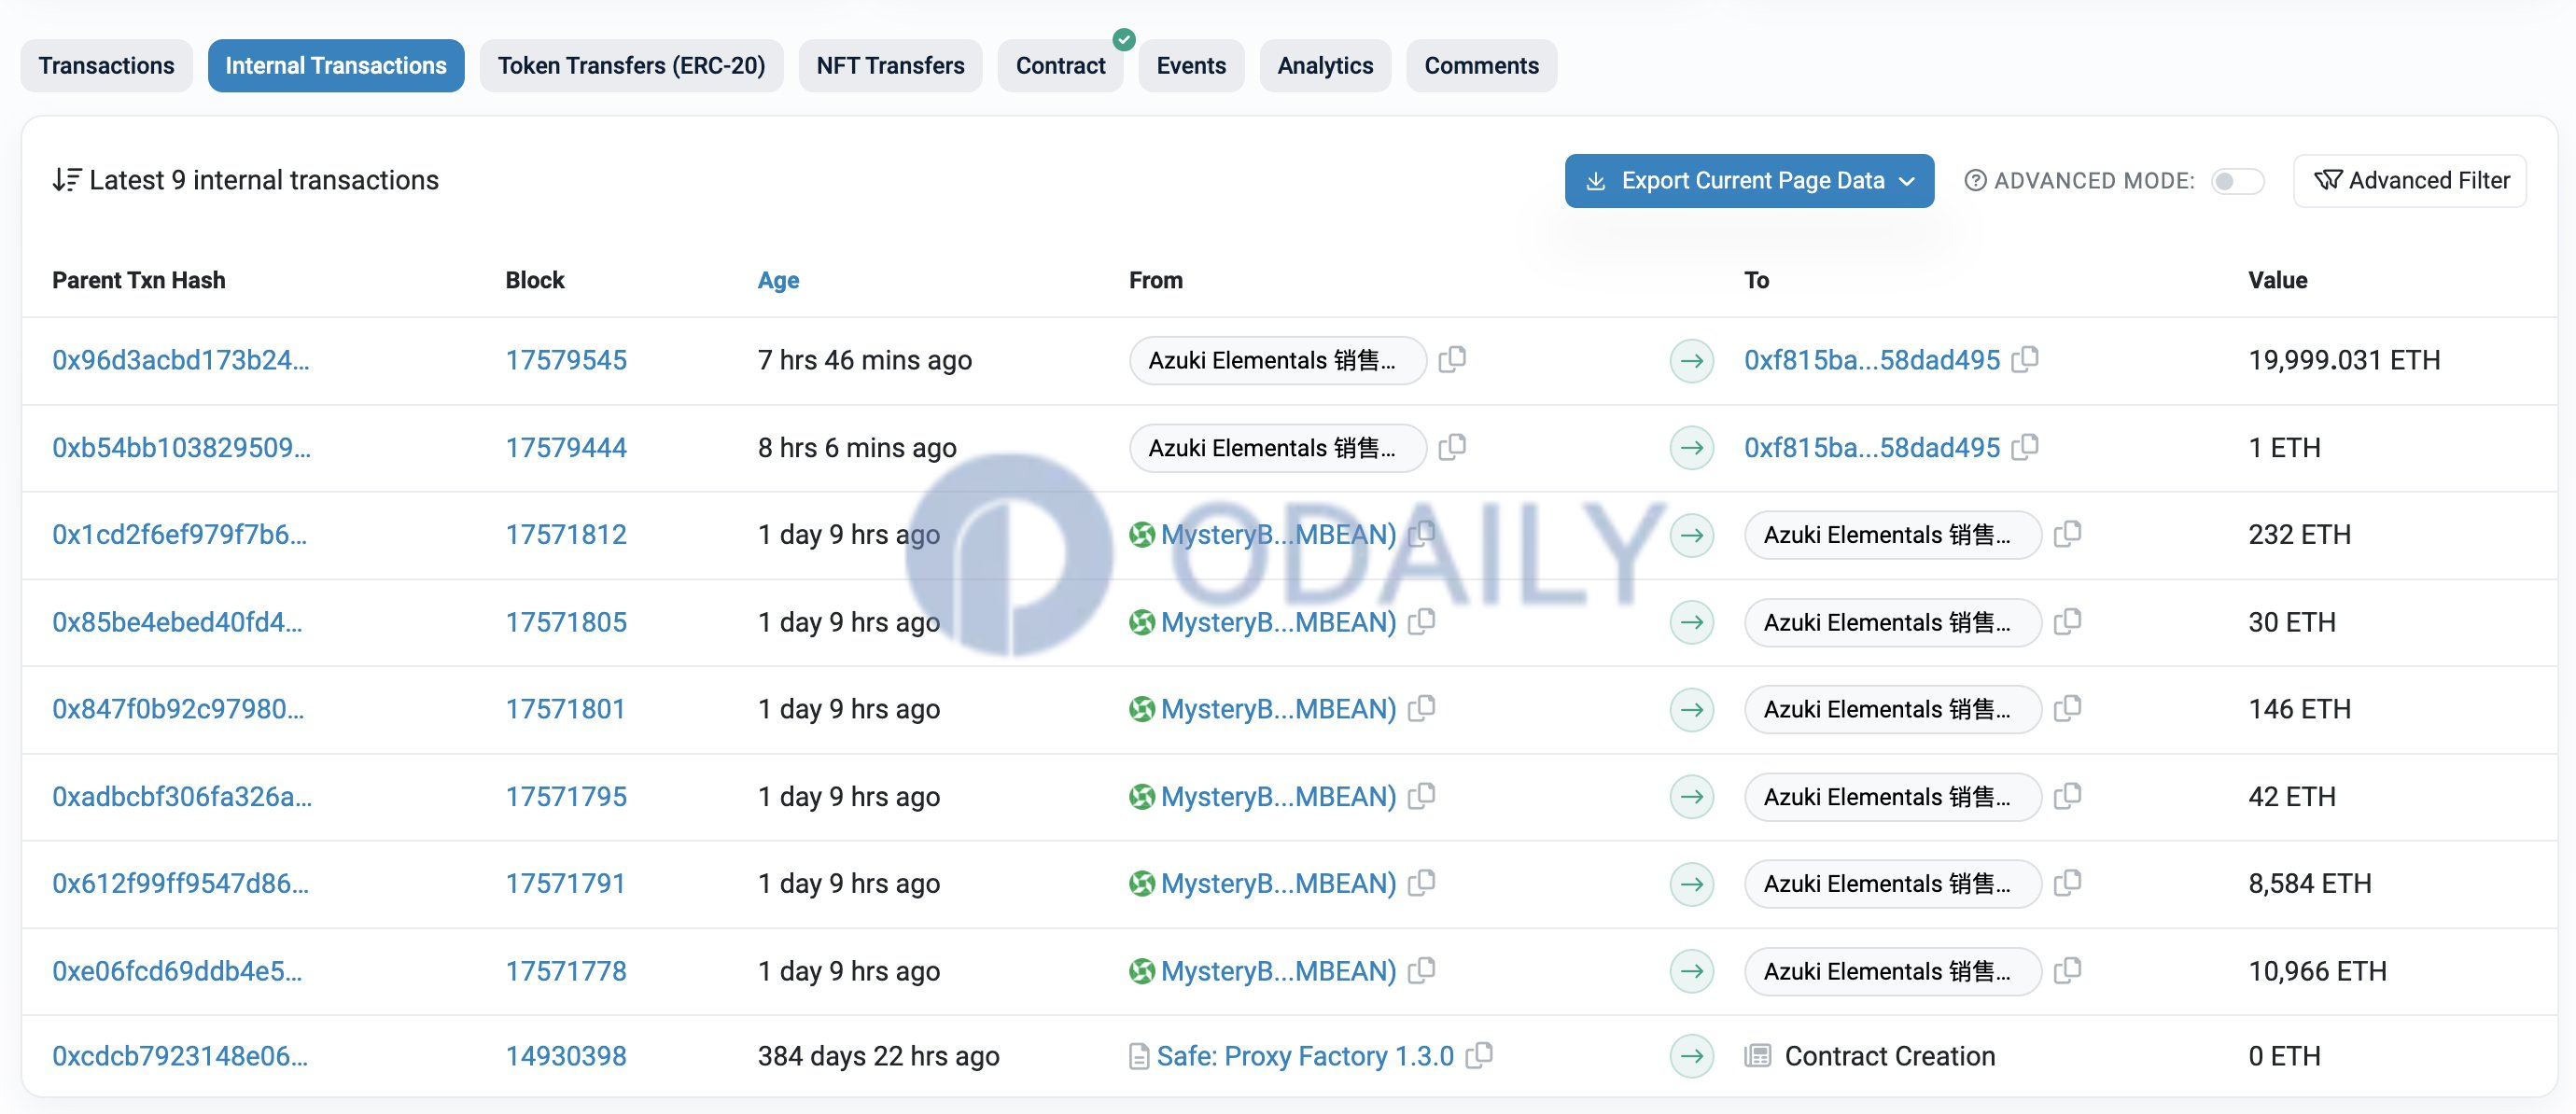
Task: Switch to the Contract tab
Action: (1060, 66)
